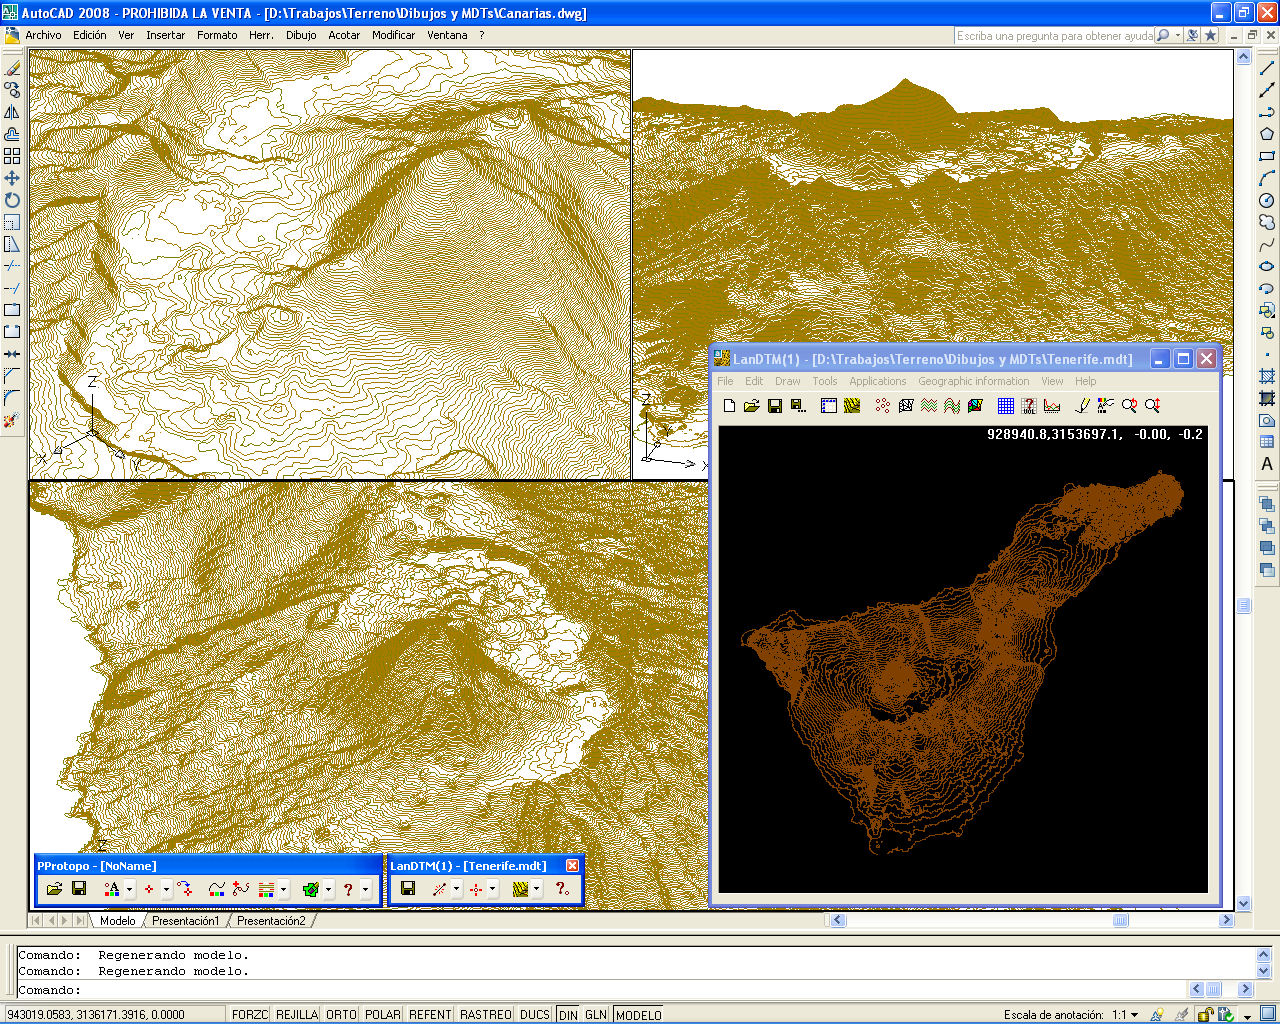Toggle REJILLA grid display in status bar
This screenshot has height=1024, width=1280.
[297, 1014]
